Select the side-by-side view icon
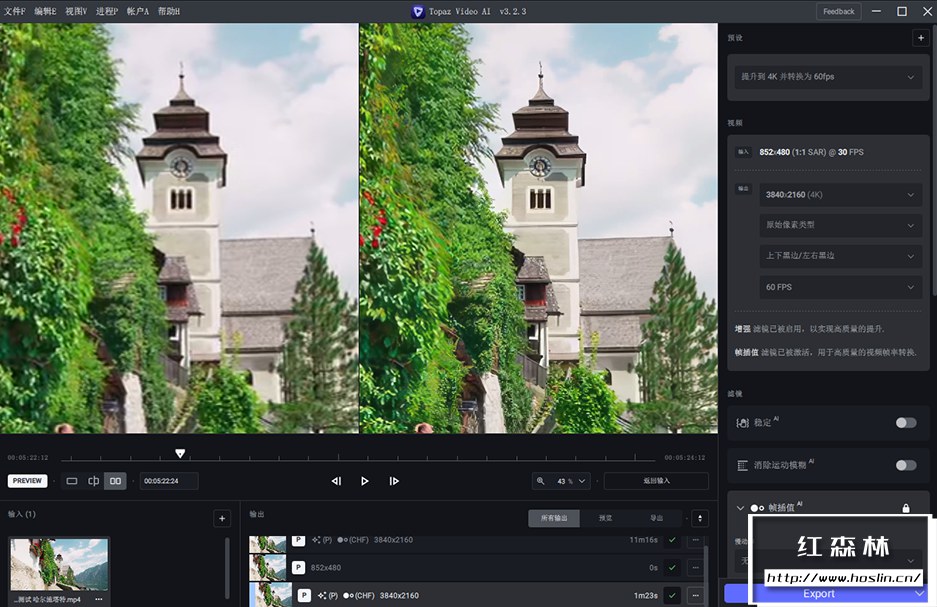Viewport: 937px width, 607px height. pos(116,481)
